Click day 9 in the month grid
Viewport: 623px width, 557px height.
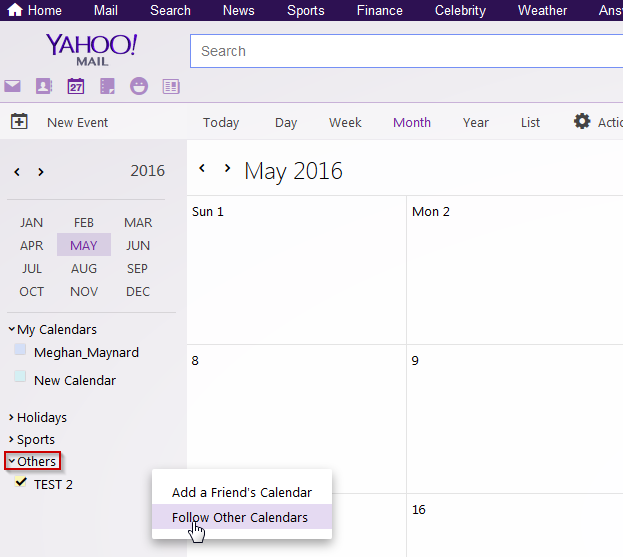click(415, 360)
